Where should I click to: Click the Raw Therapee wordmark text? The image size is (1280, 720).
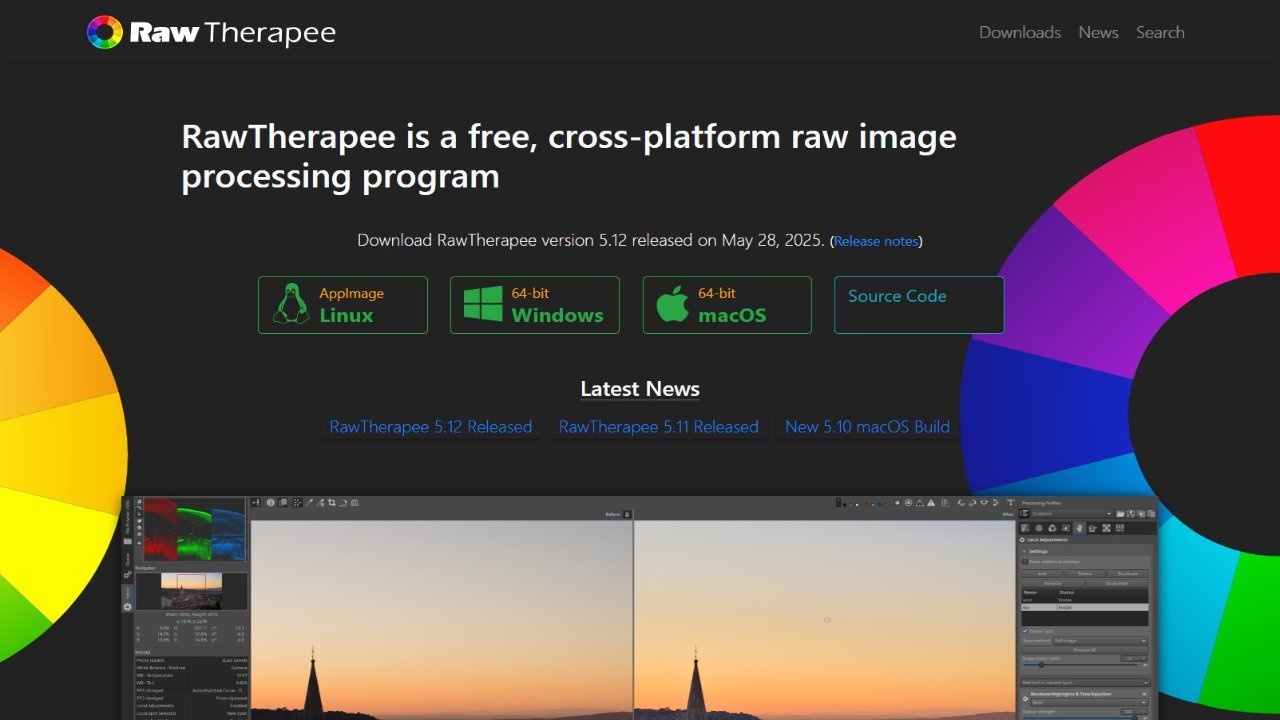tap(232, 33)
